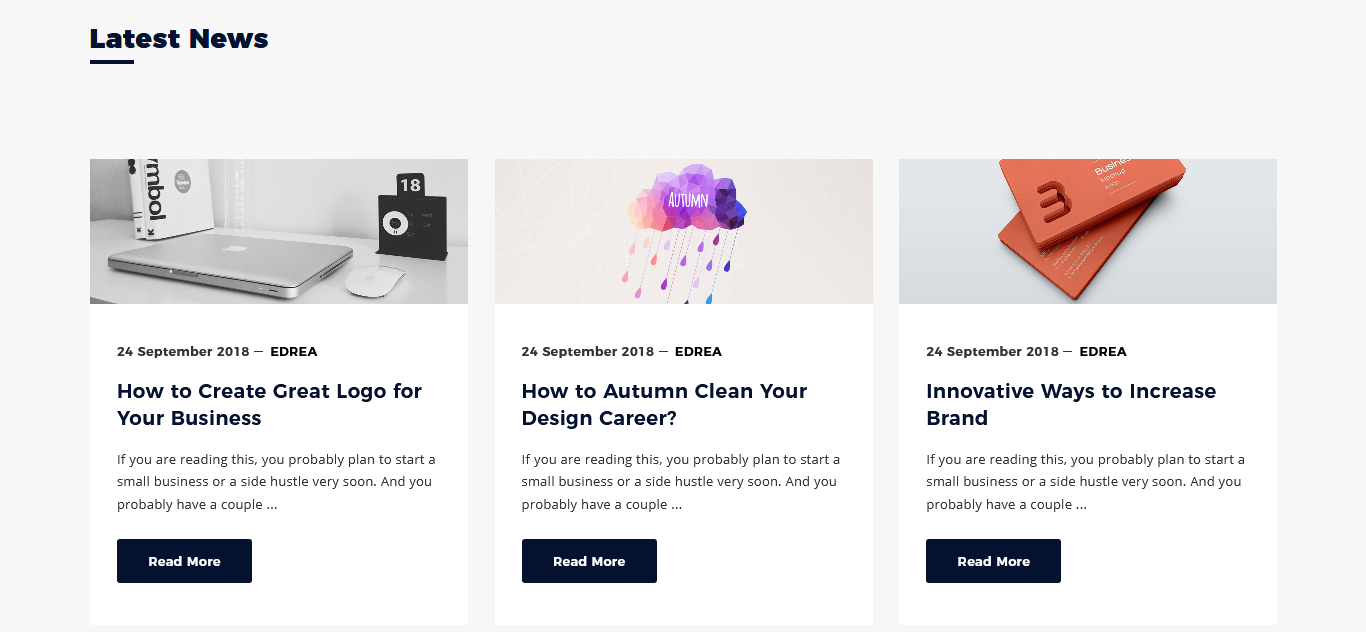This screenshot has height=632, width=1366.
Task: Click Read More under the Autumn Clean article
Action: click(589, 561)
